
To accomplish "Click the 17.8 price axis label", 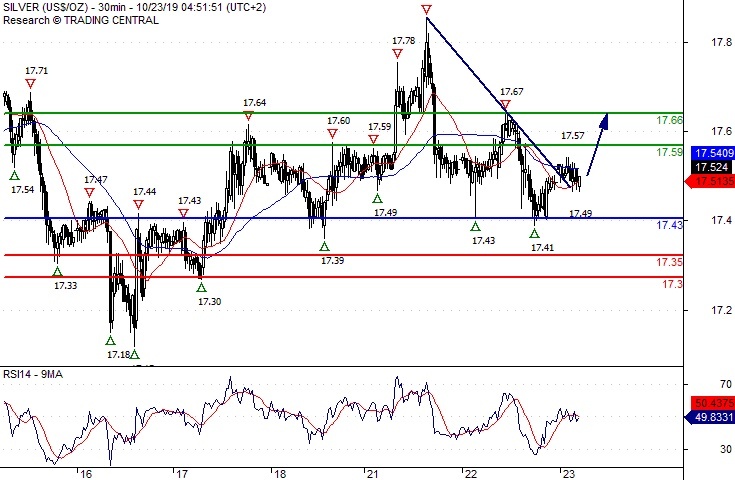I will 721,42.
